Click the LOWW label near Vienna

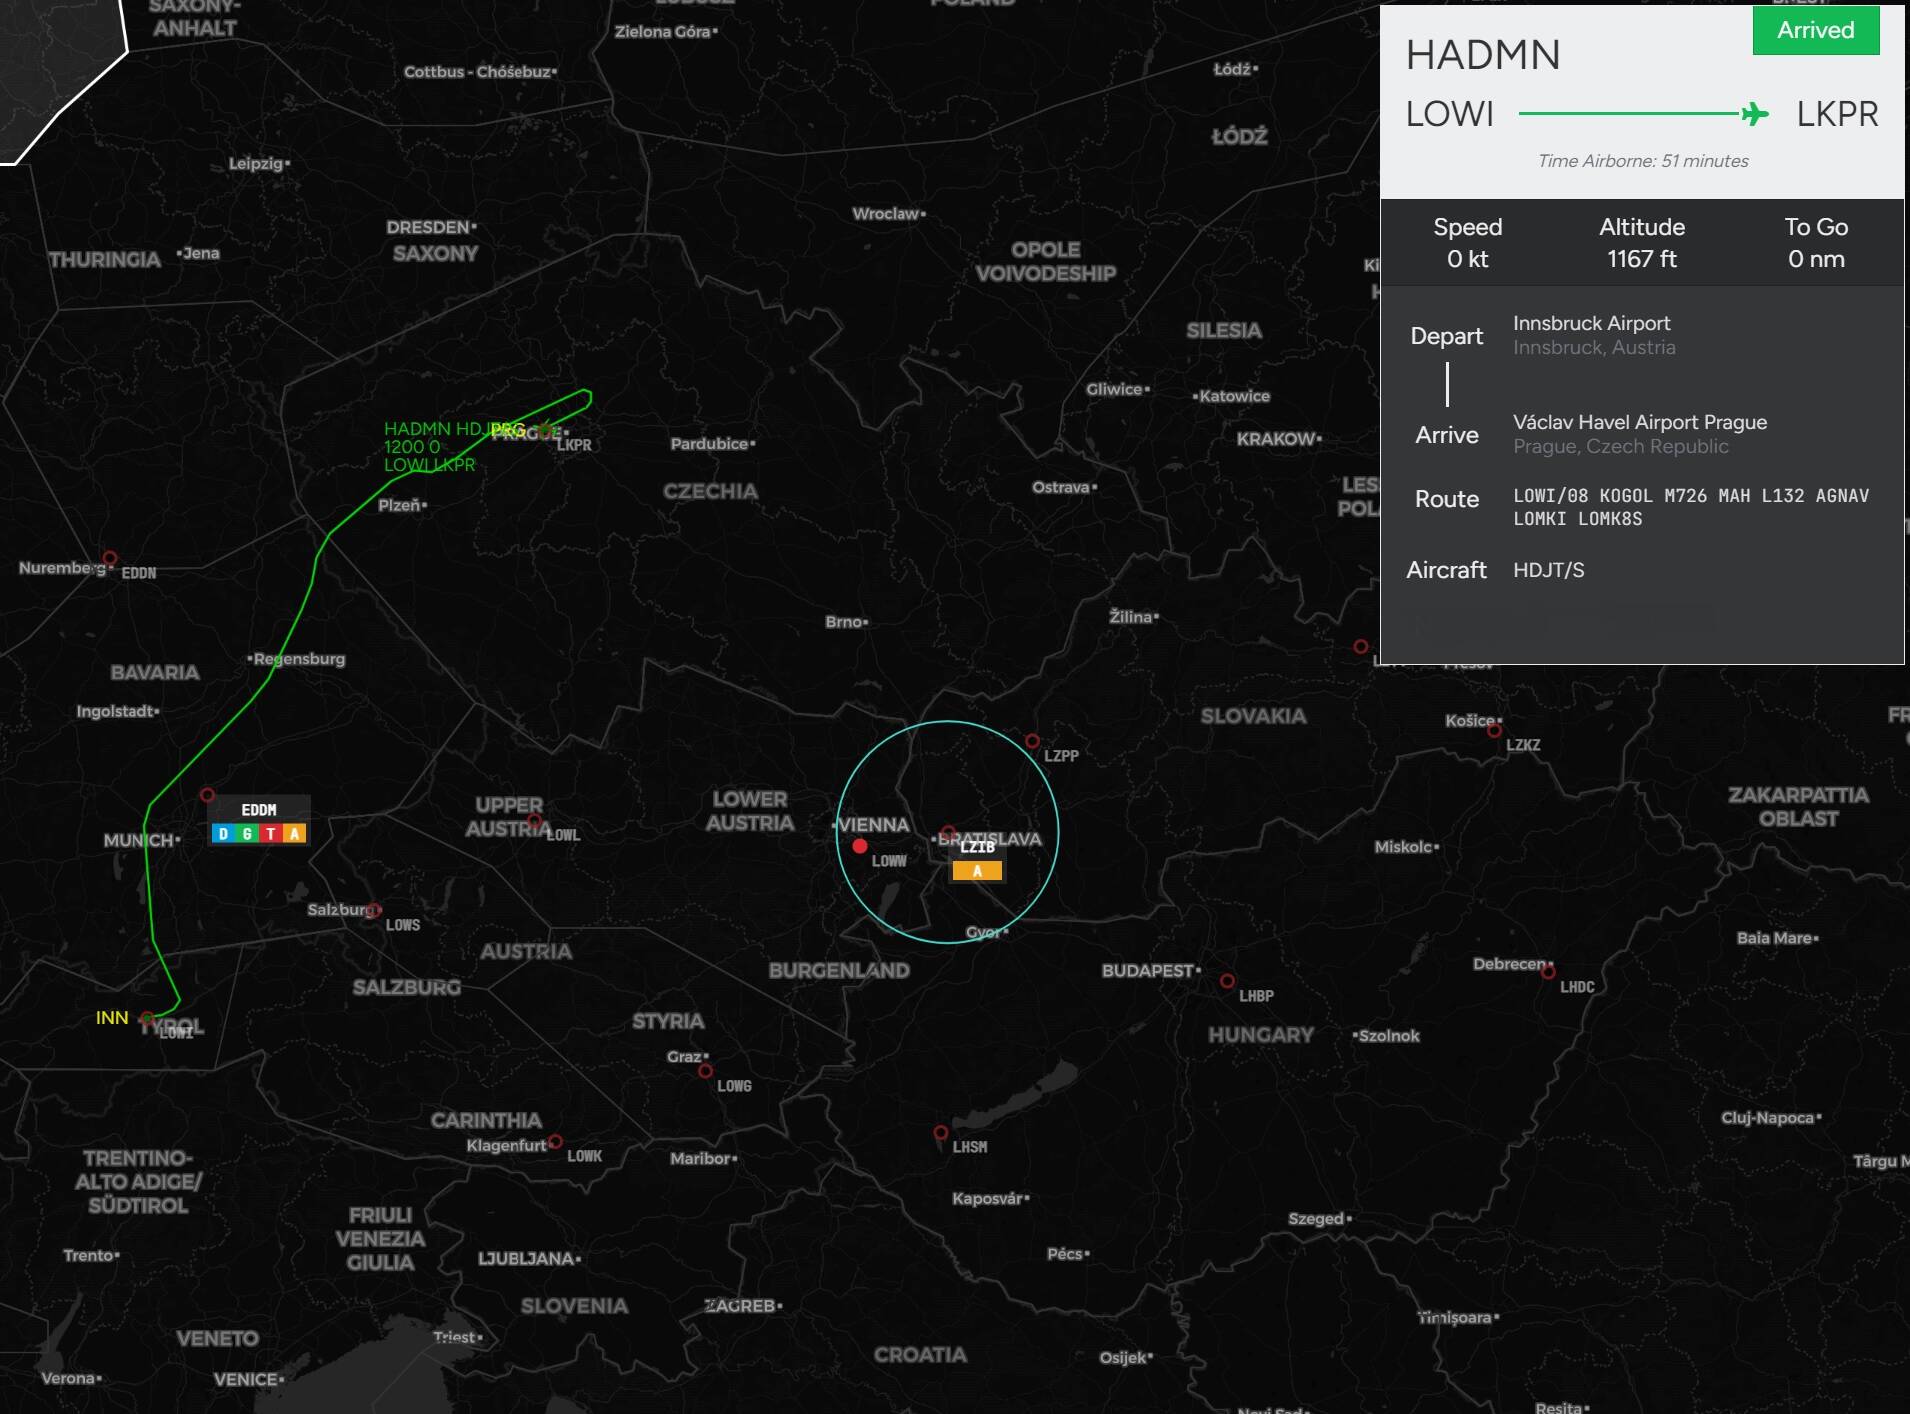tap(889, 861)
